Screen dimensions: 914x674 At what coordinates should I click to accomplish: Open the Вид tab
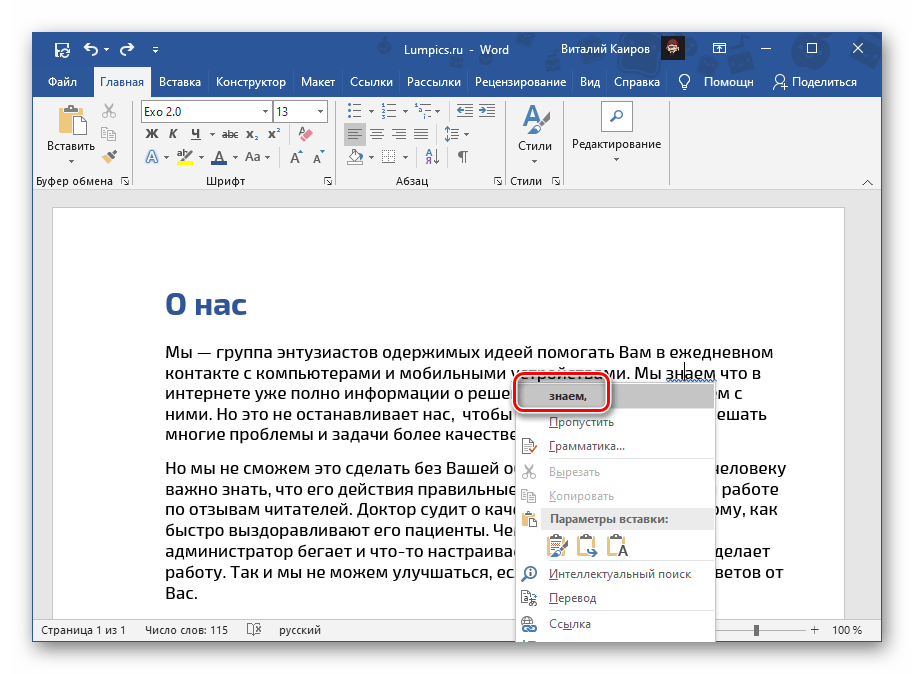click(590, 82)
